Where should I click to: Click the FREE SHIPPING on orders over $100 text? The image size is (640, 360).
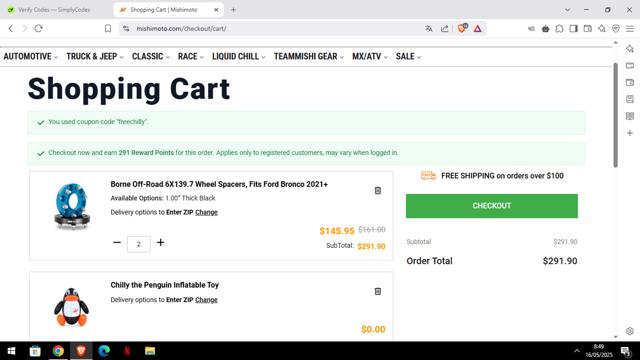[x=502, y=176]
